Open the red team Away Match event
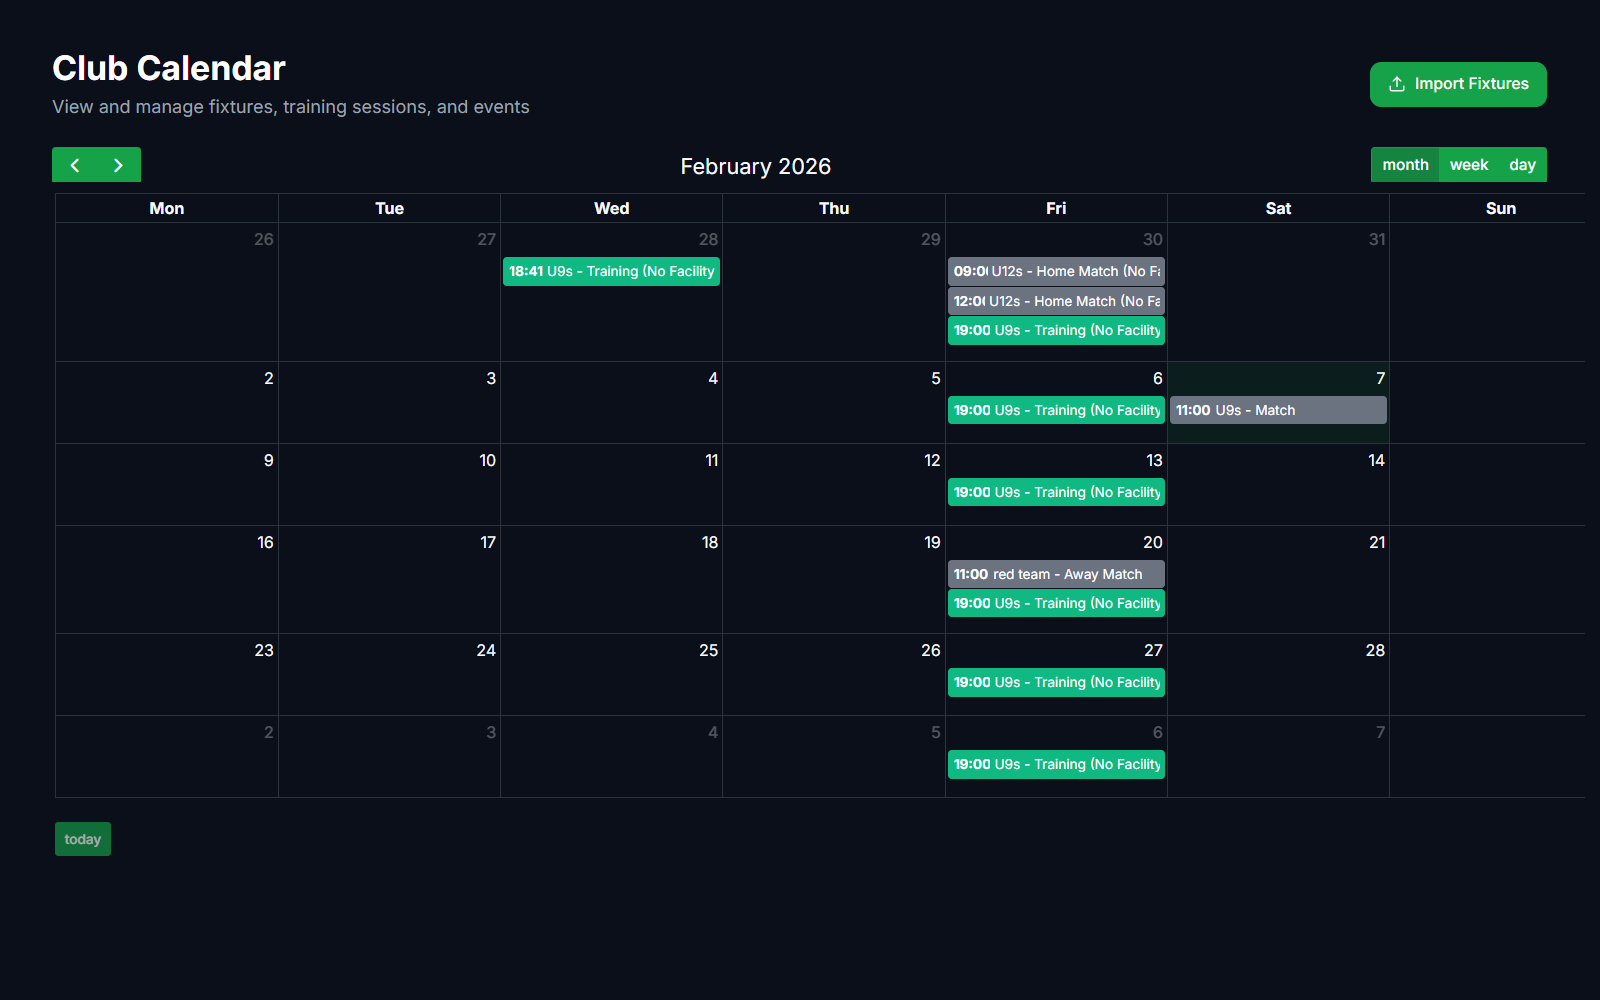1600x1000 pixels. tap(1056, 574)
